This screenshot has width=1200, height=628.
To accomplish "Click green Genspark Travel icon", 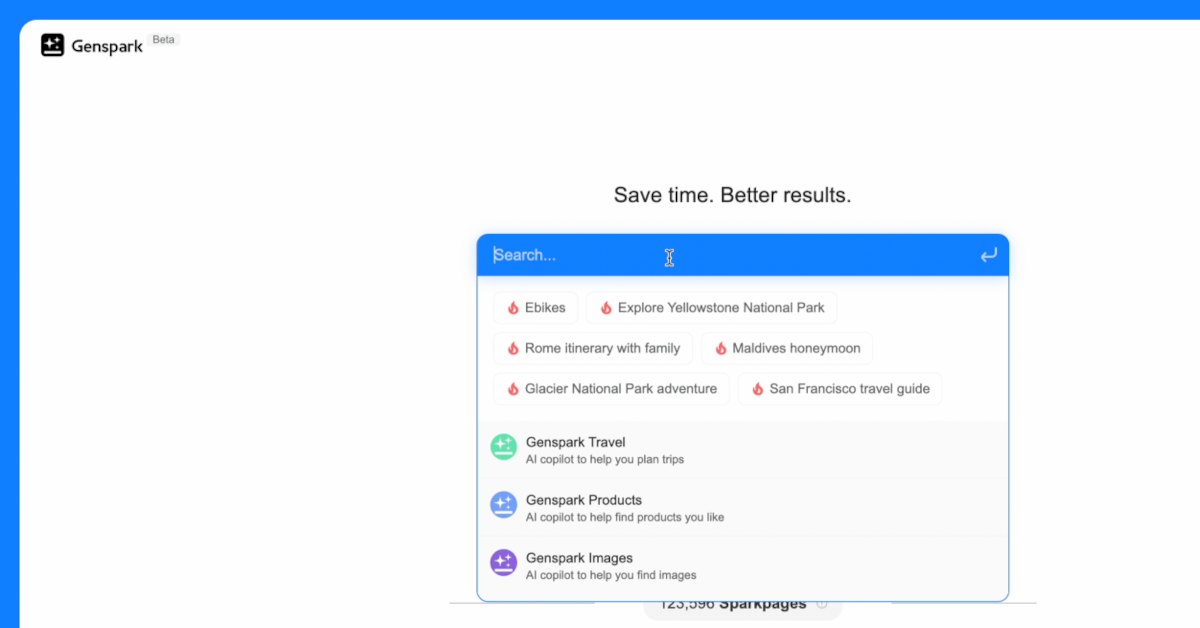I will pos(503,447).
